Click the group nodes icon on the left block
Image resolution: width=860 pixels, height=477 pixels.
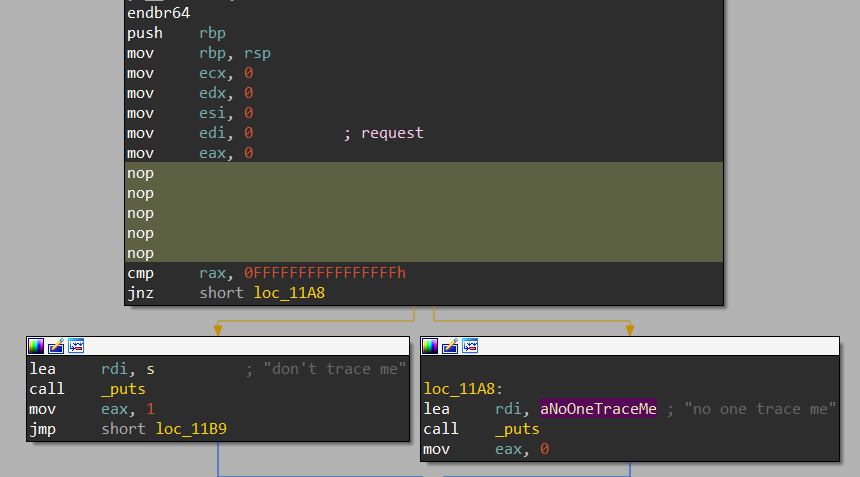tap(76, 346)
